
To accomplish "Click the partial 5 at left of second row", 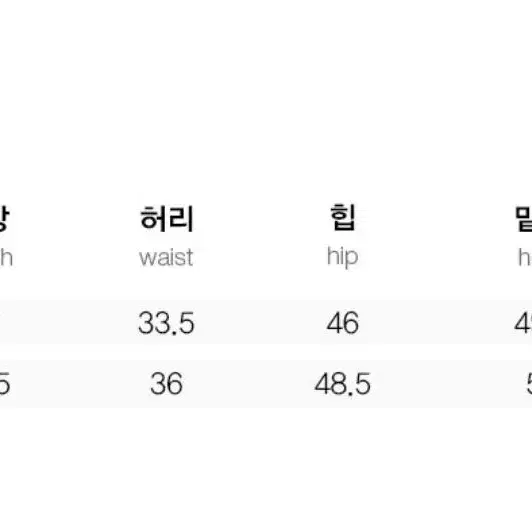I will click(5, 384).
